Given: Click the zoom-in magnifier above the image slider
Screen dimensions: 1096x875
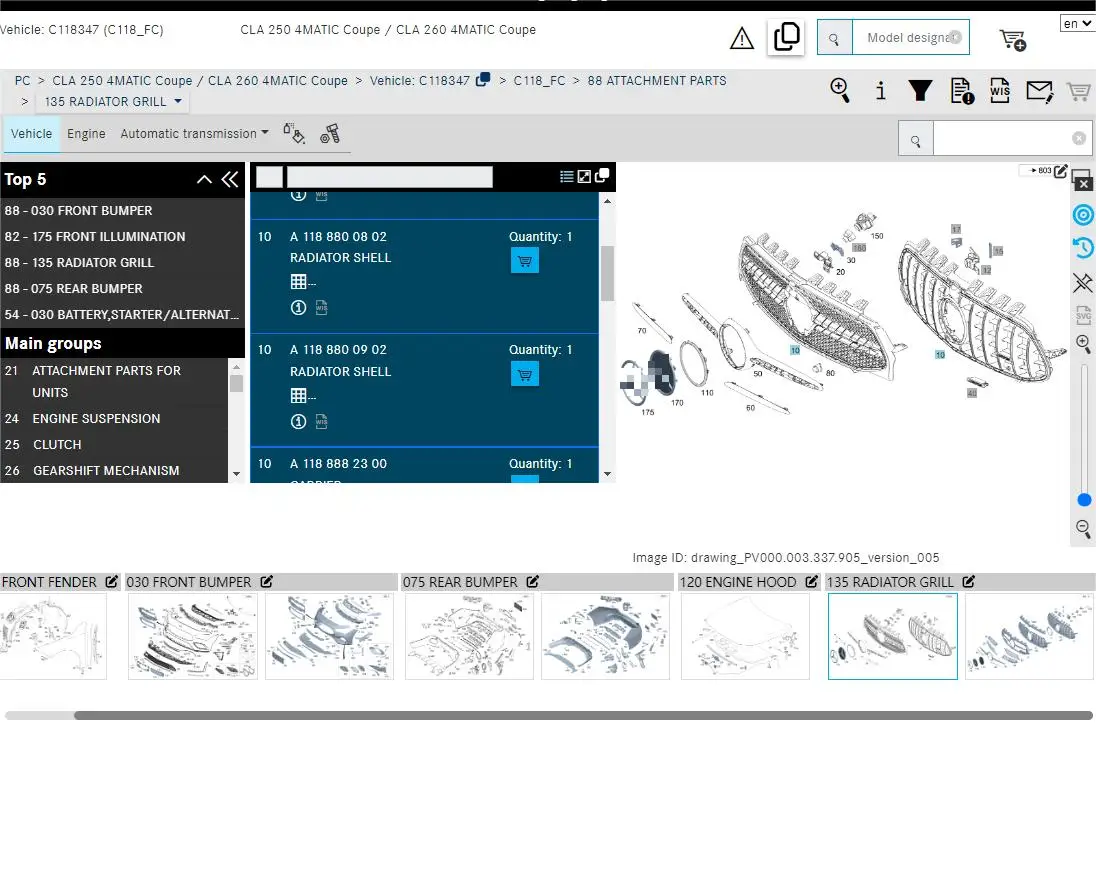Looking at the screenshot, I should tap(1083, 343).
